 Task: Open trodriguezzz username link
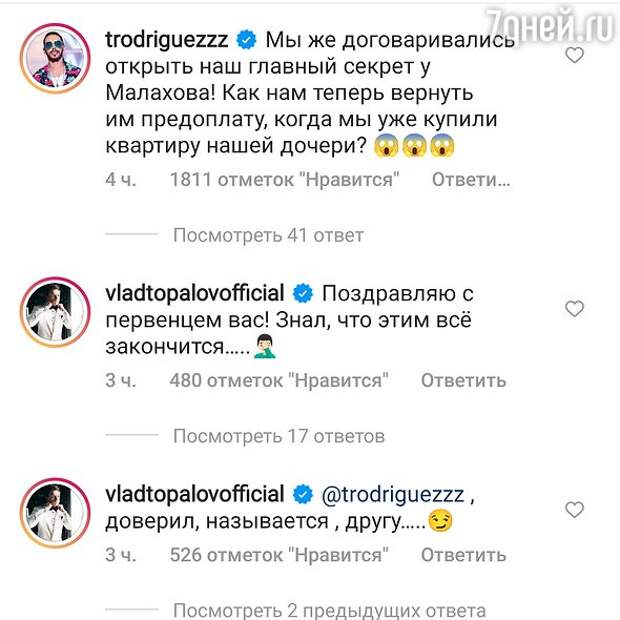[167, 40]
